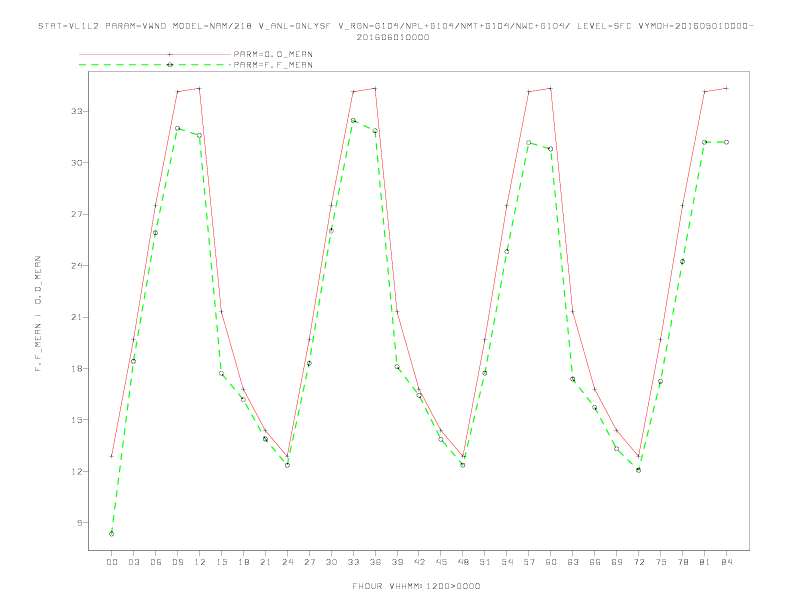Click the x-axis forecast hour label 75
Screen dimensions: 792x612
click(x=661, y=562)
